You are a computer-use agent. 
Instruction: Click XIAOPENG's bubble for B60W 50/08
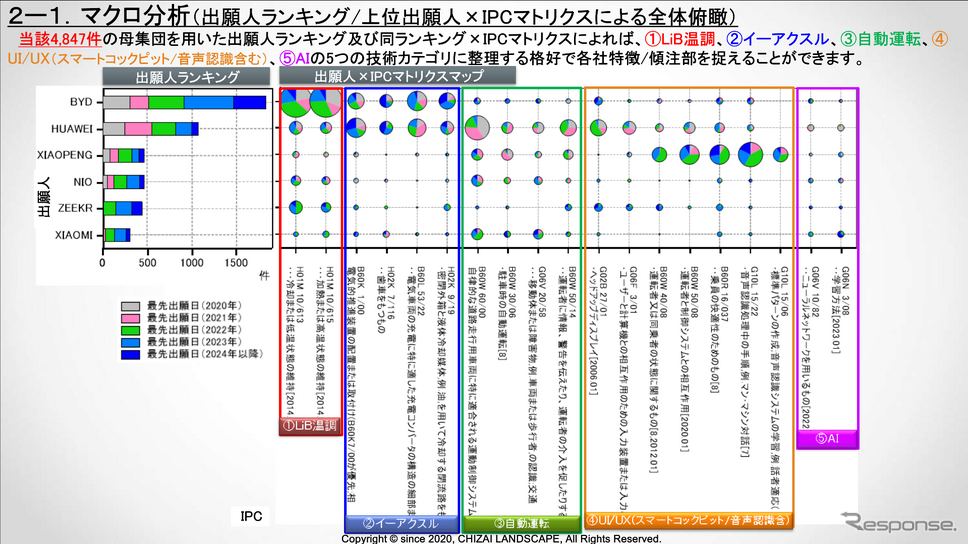689,154
